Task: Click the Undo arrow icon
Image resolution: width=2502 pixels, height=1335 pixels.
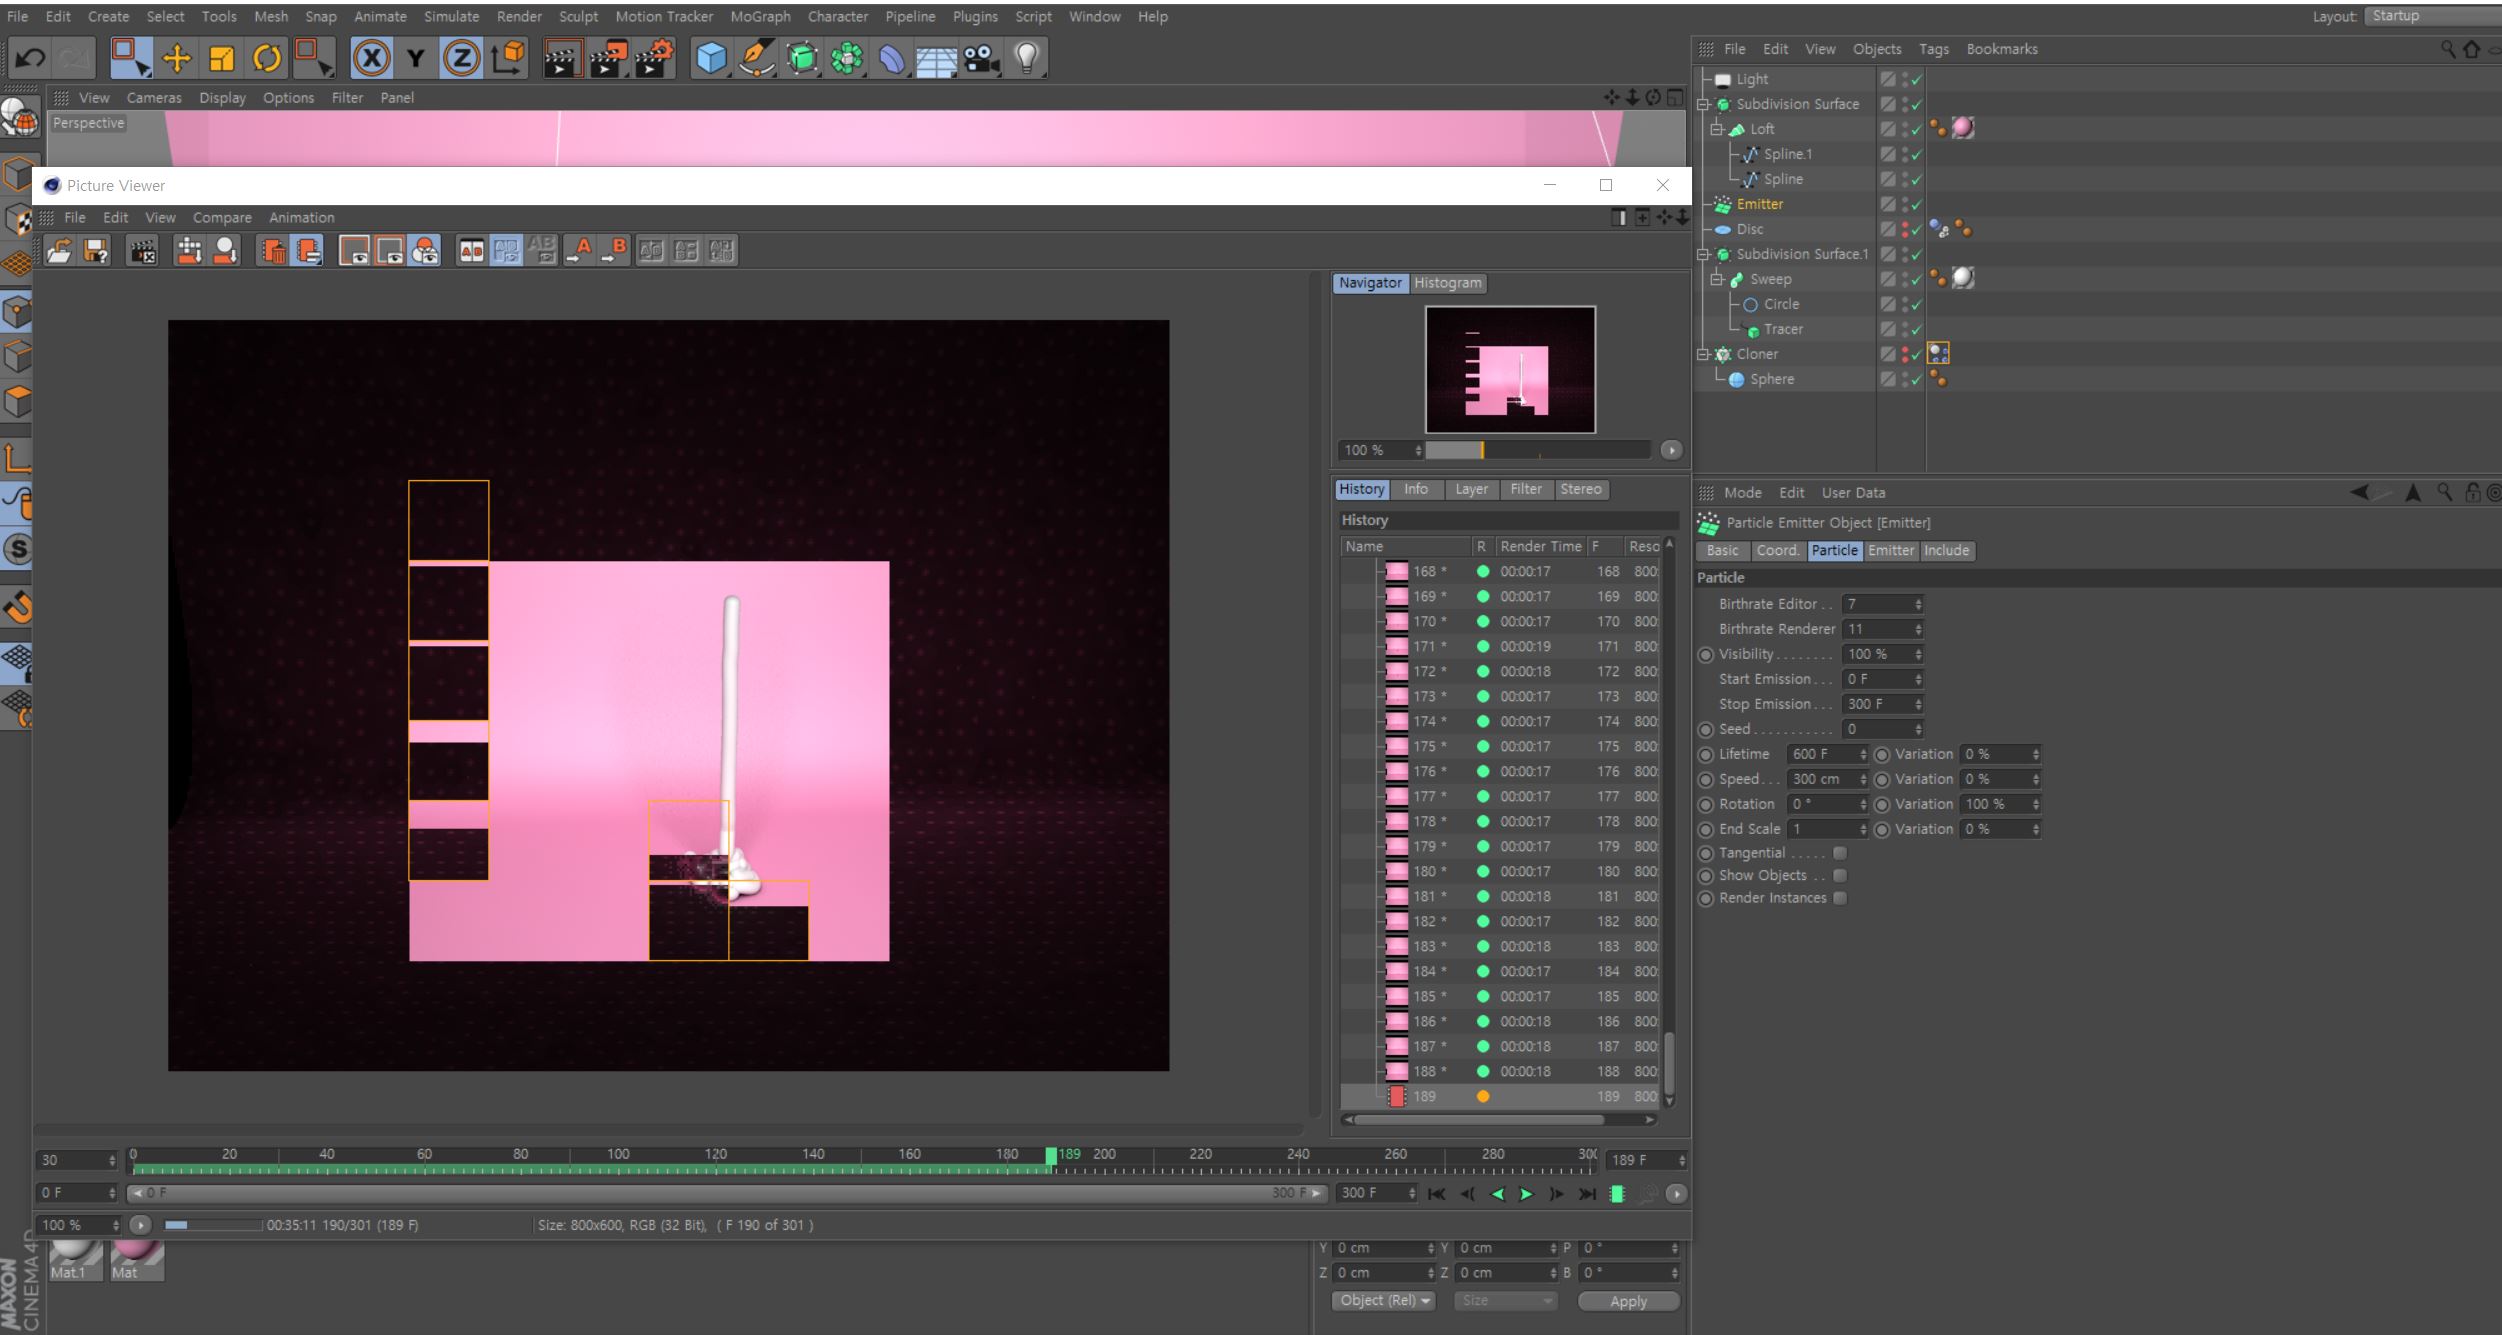Action: (x=30, y=58)
